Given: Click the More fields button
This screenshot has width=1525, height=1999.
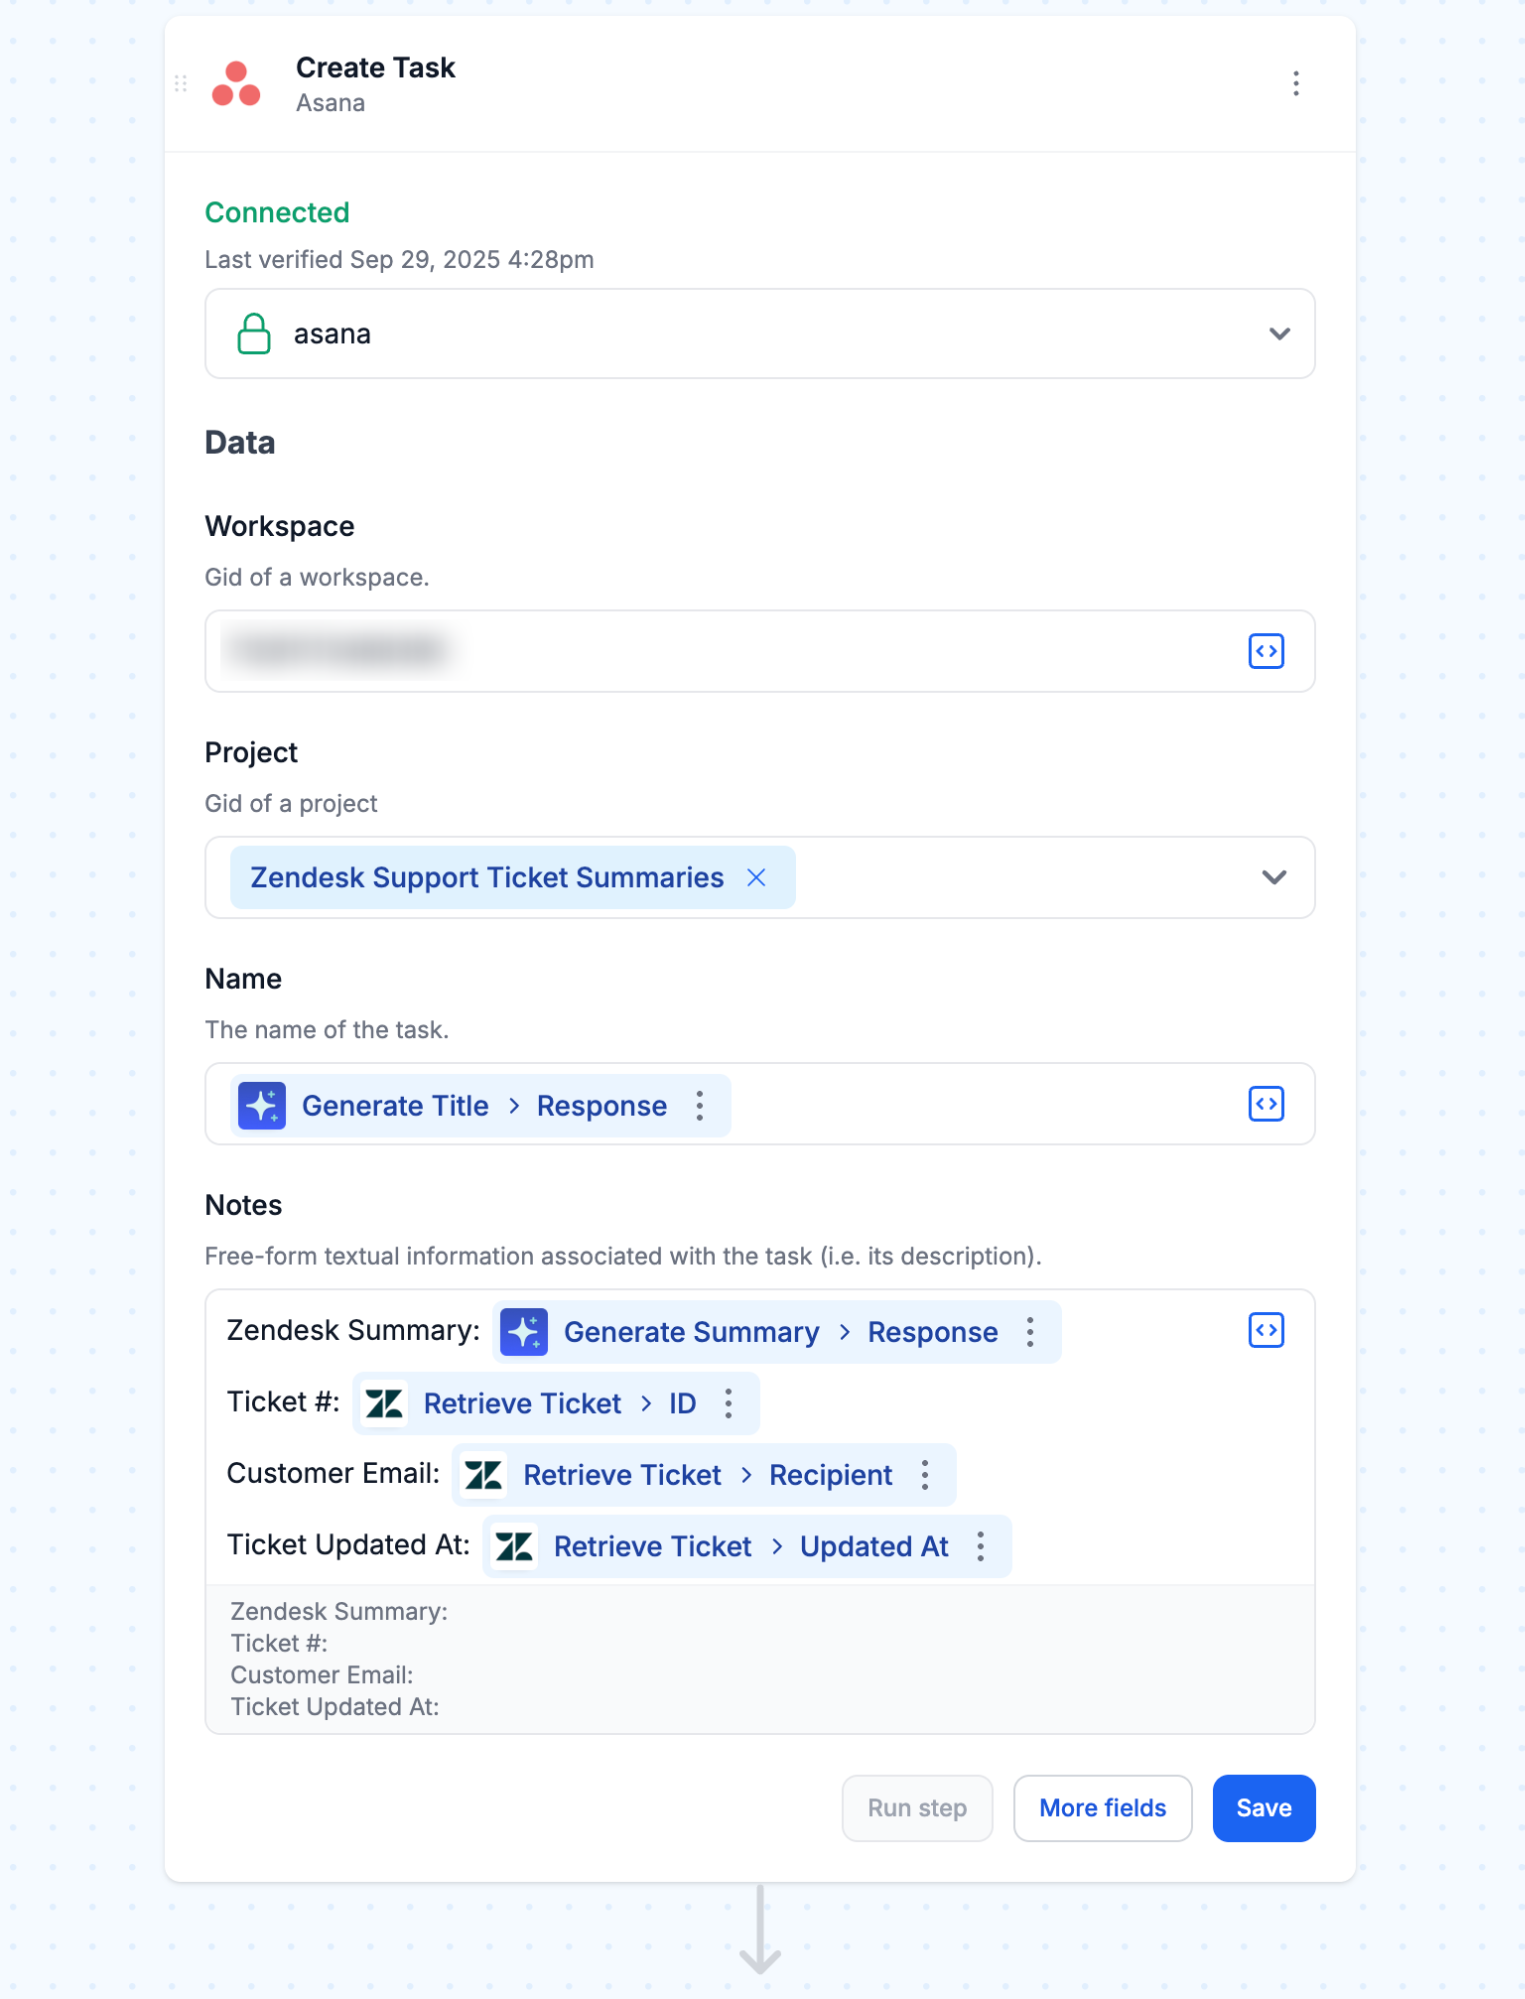Looking at the screenshot, I should pyautogui.click(x=1102, y=1808).
